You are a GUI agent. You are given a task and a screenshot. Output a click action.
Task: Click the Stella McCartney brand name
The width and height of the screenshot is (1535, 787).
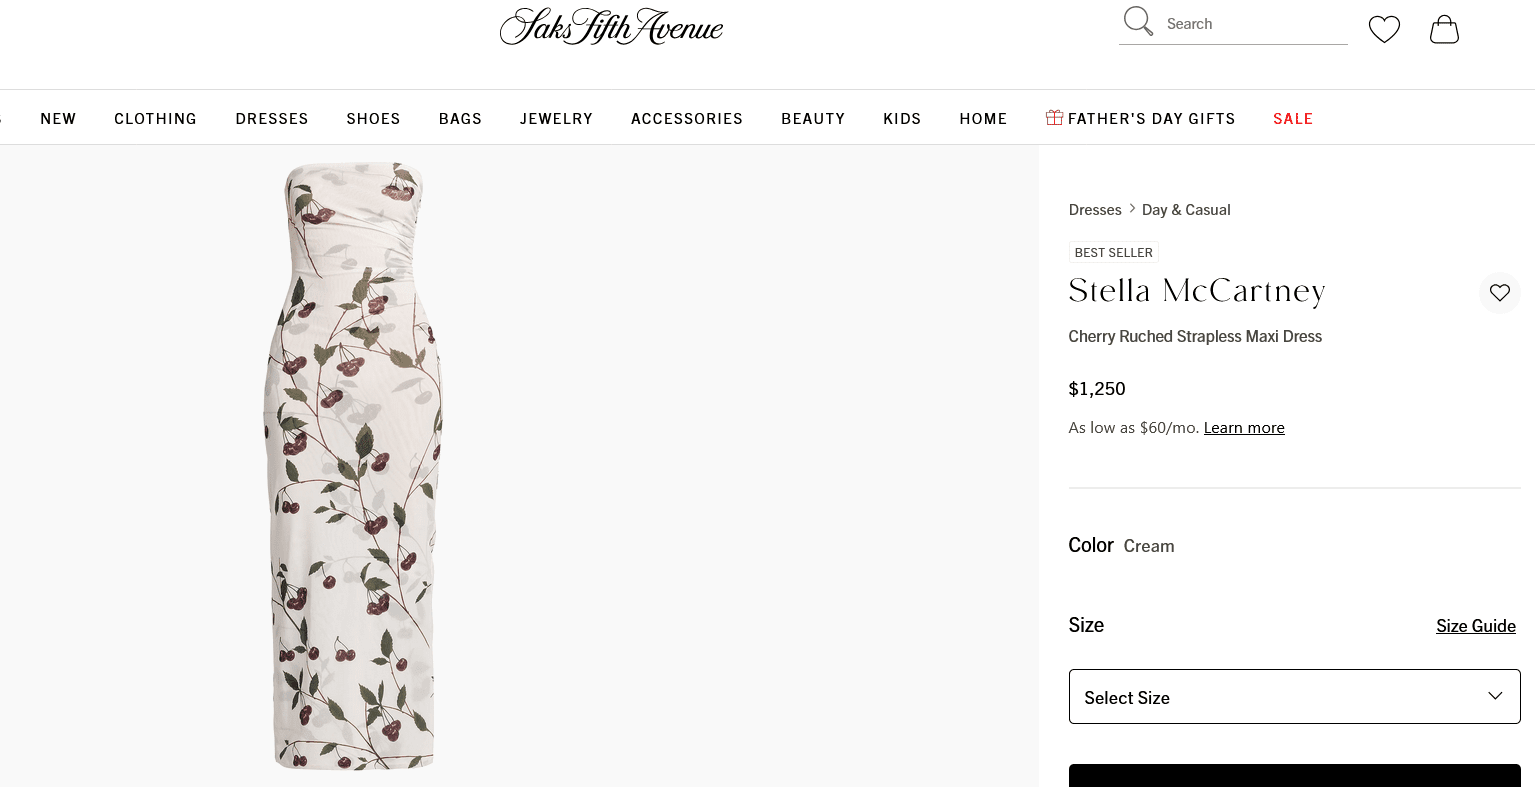[1197, 291]
